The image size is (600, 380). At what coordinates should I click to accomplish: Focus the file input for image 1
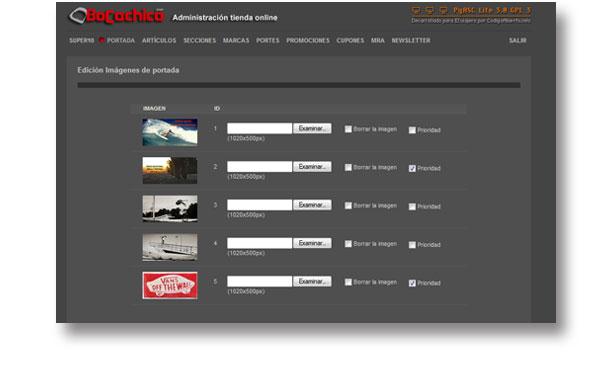point(259,129)
